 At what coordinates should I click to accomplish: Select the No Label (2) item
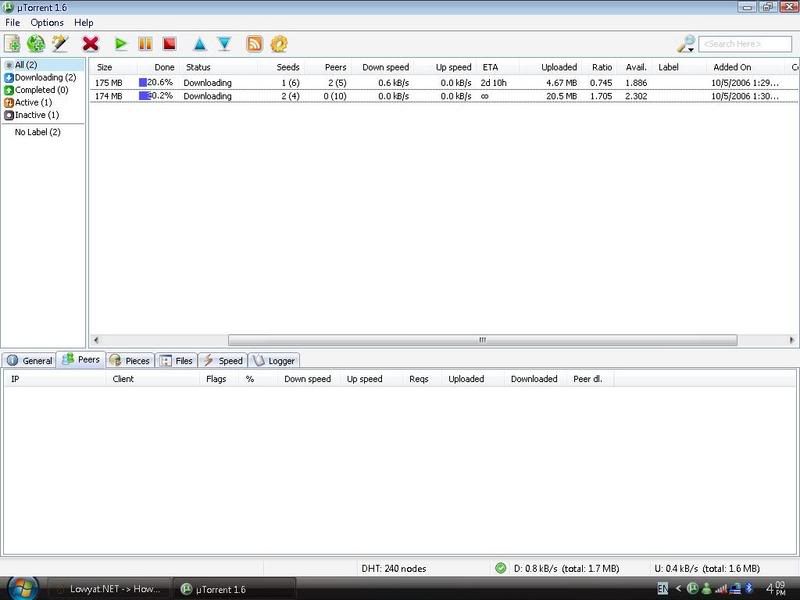[38, 132]
